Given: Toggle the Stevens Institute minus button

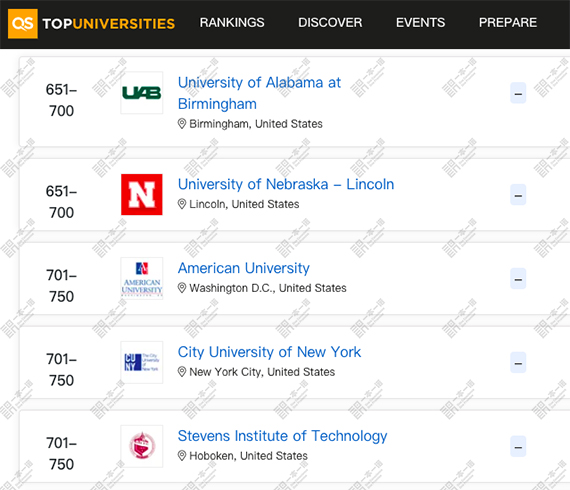Looking at the screenshot, I should 518,447.
